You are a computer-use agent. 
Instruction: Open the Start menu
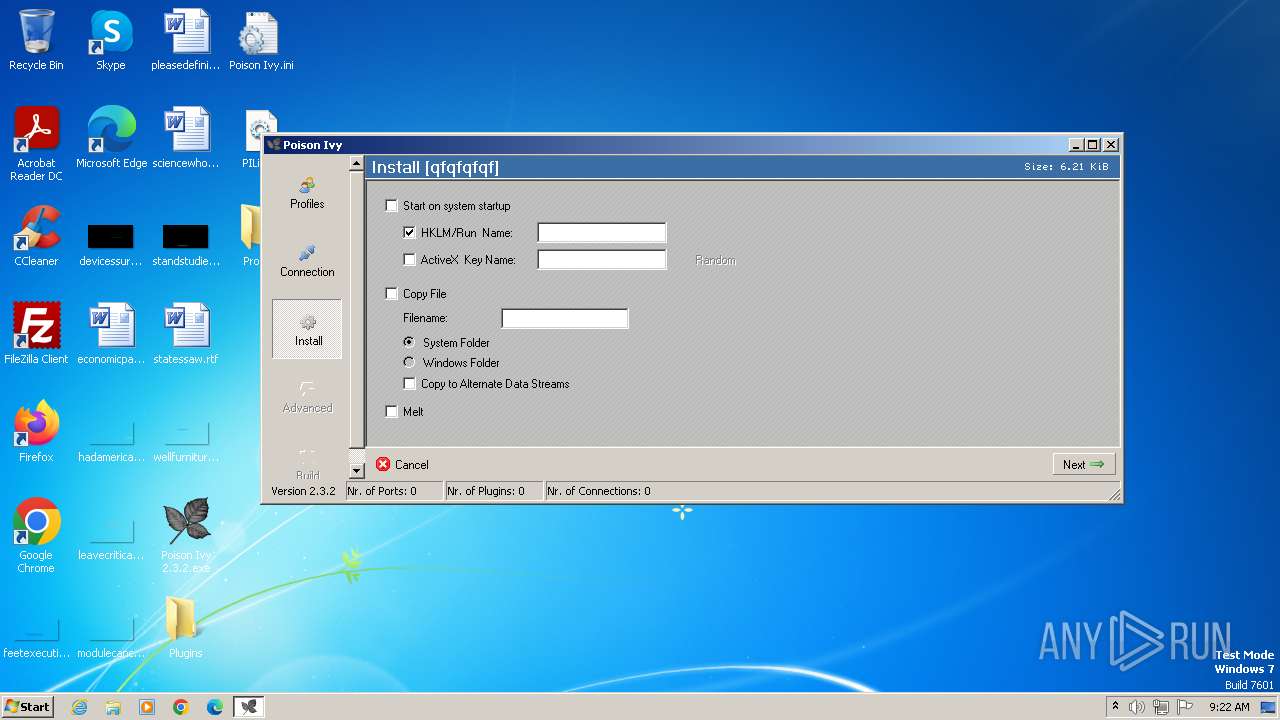tap(28, 706)
